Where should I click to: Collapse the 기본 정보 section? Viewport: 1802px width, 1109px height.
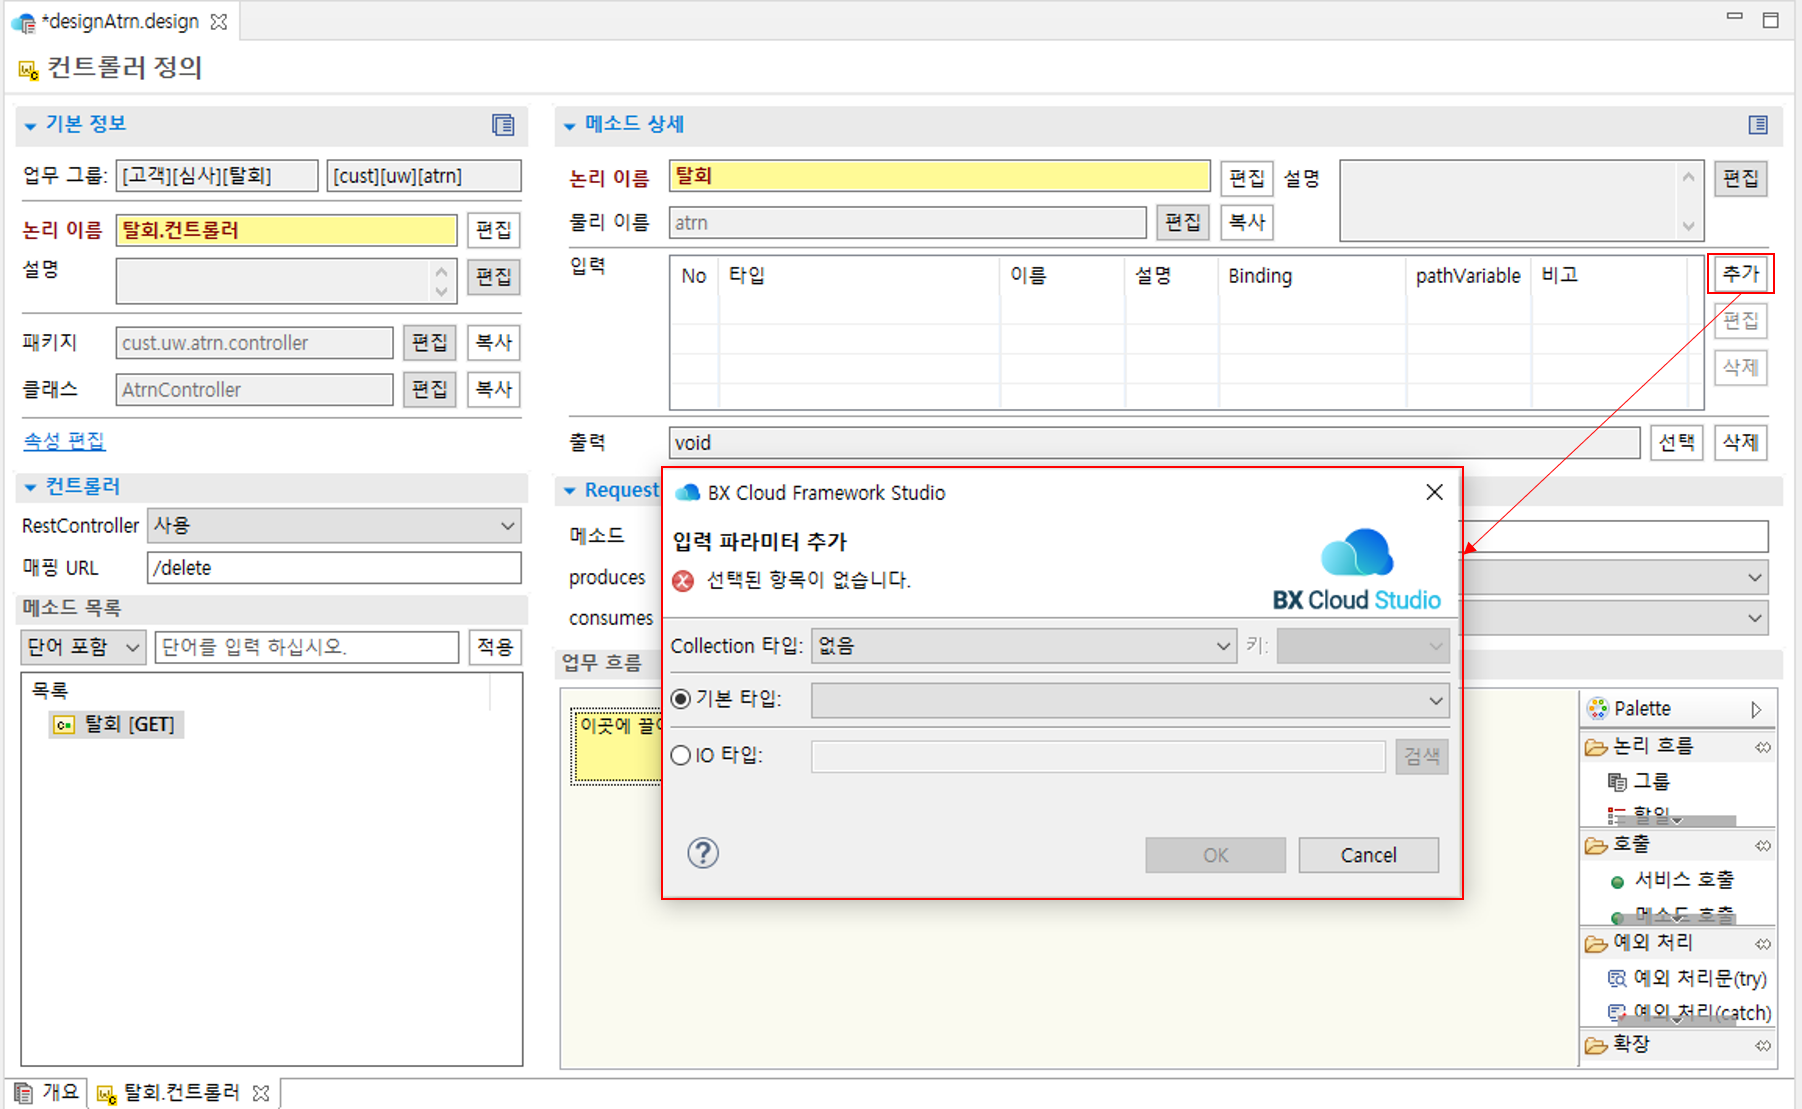pos(30,124)
